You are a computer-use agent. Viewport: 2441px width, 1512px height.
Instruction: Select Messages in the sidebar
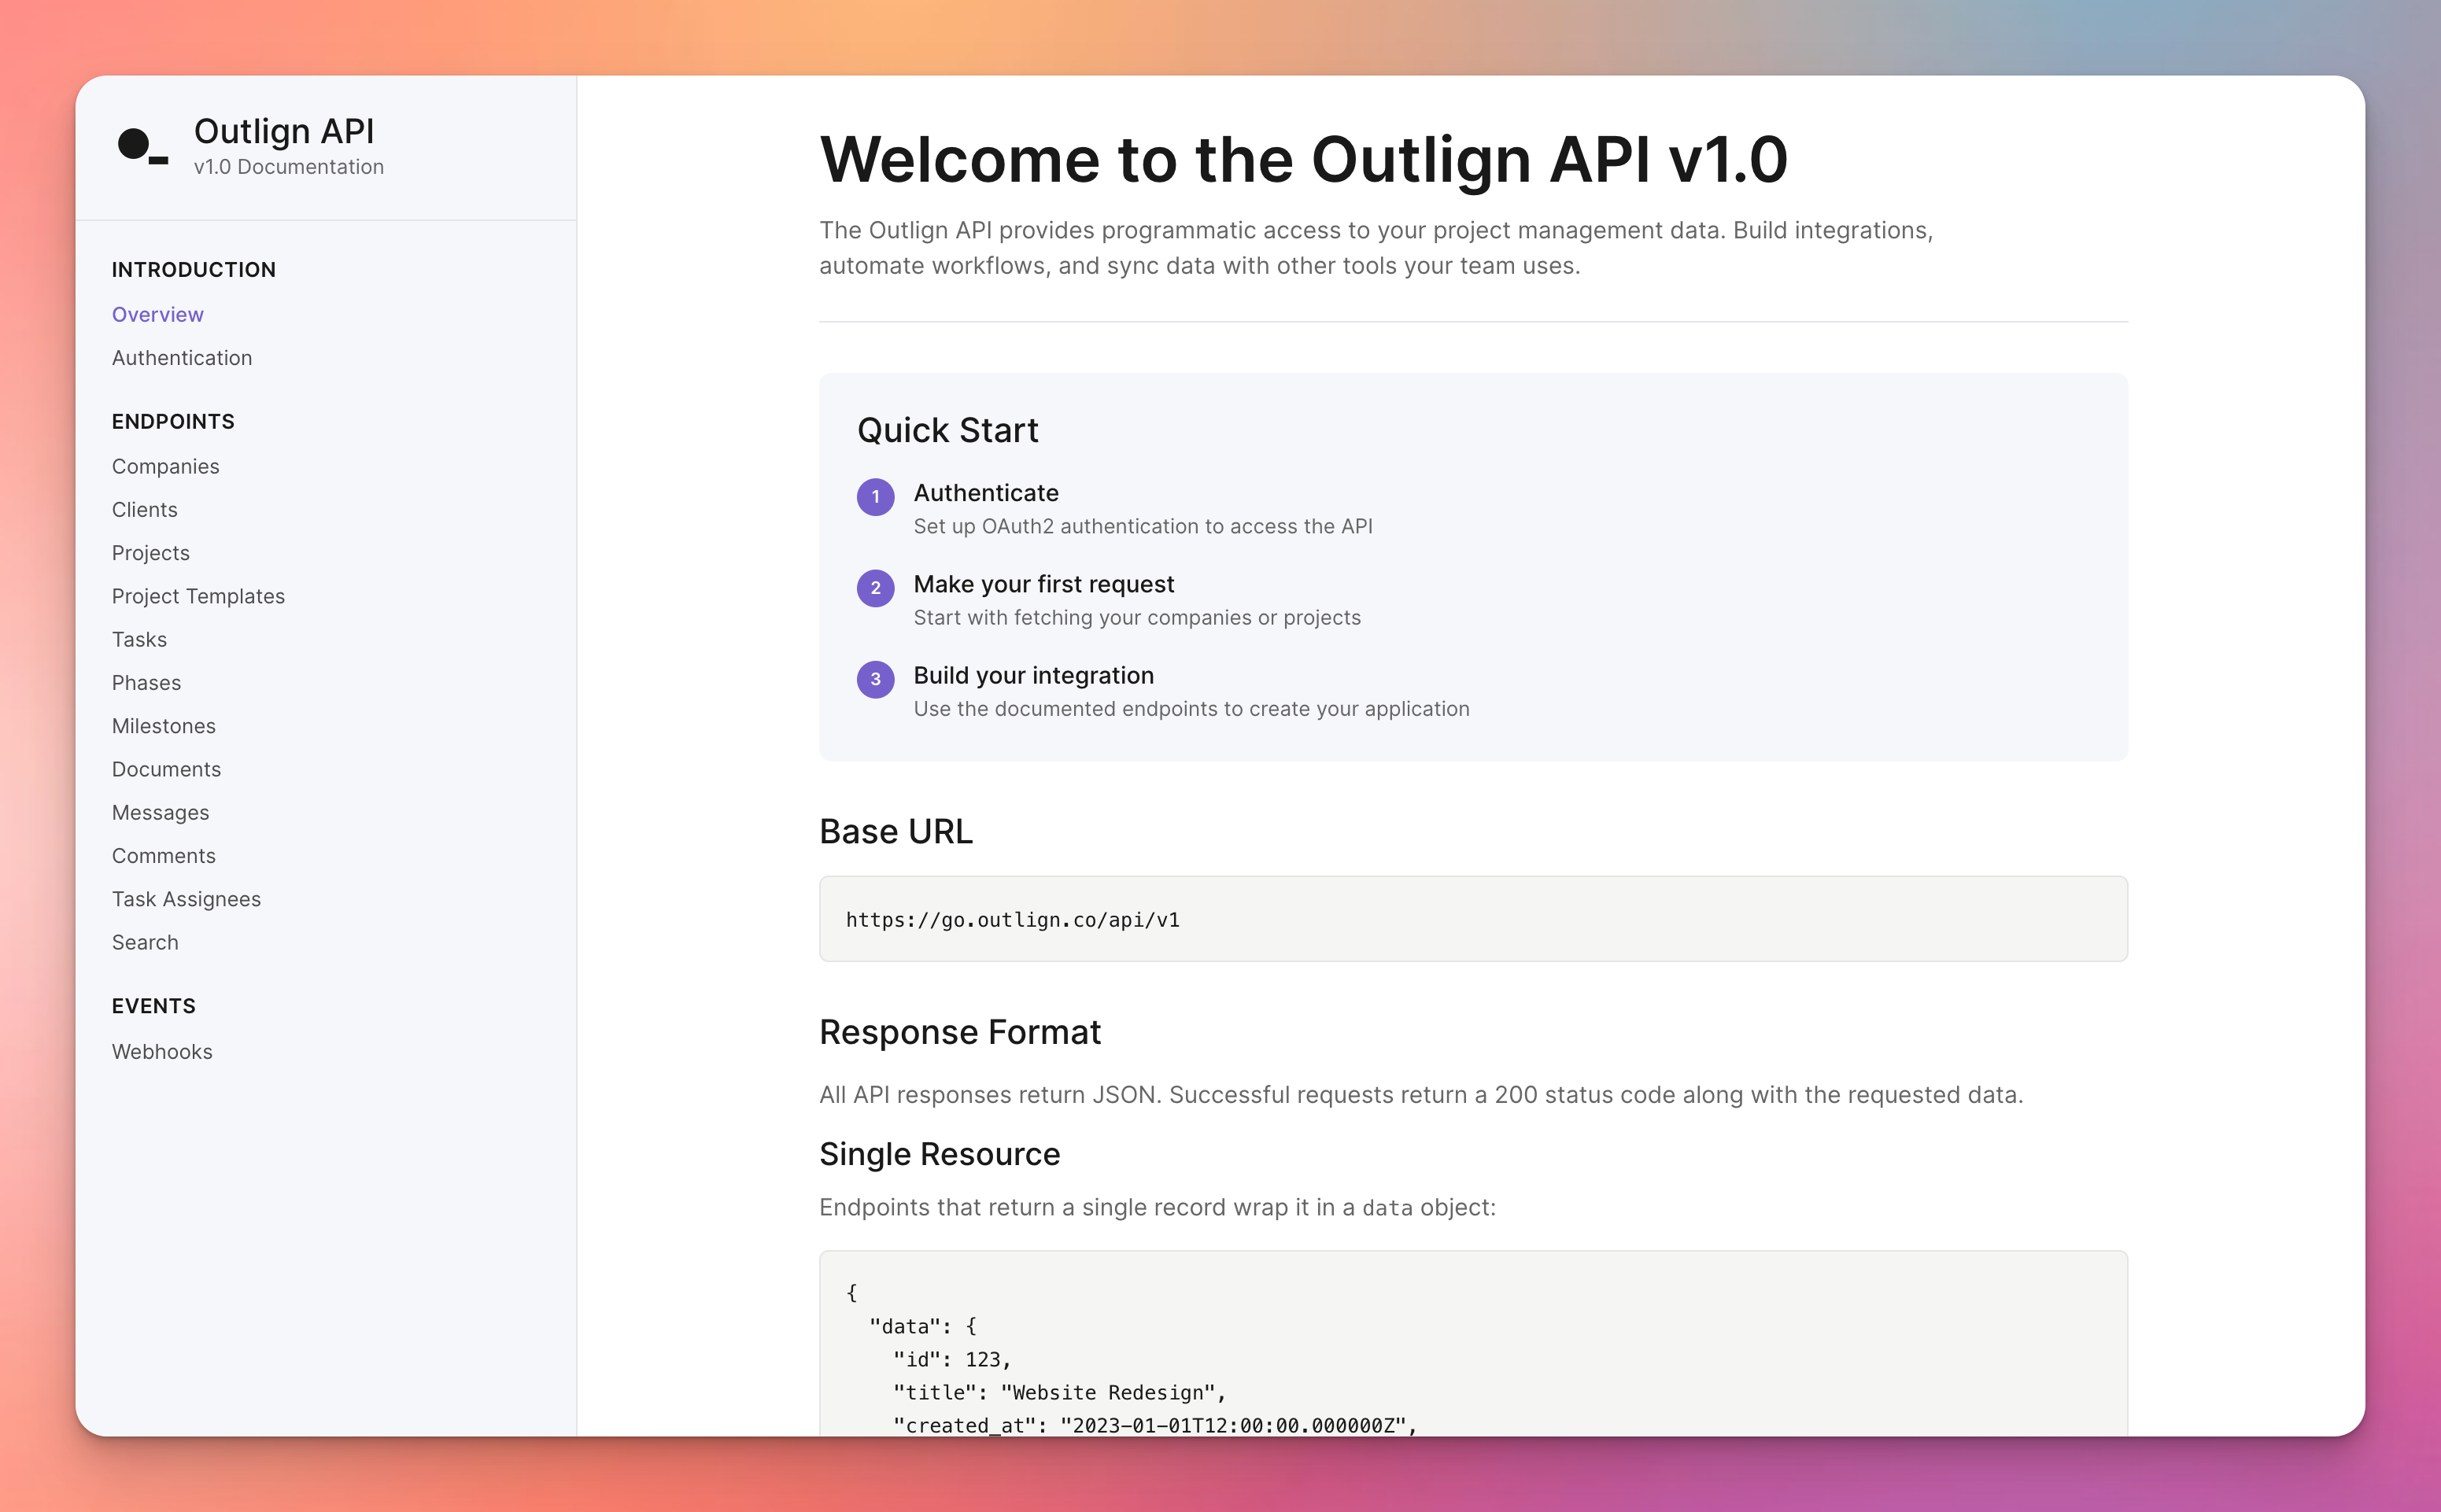[160, 813]
